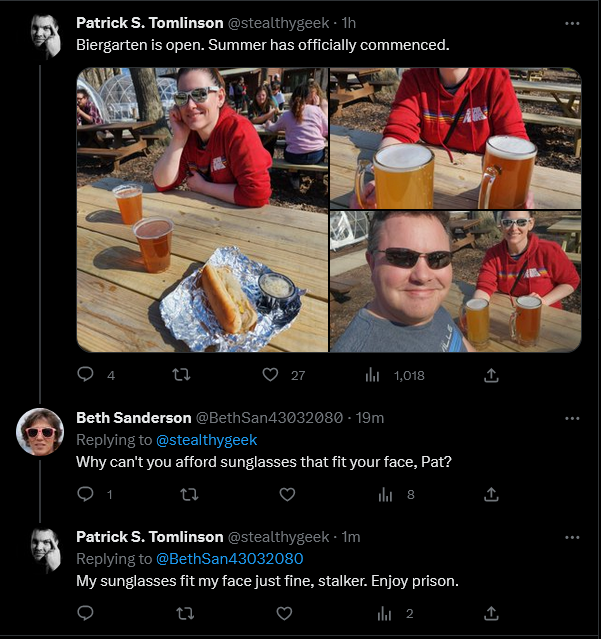This screenshot has width=601, height=639.
Task: Like Beth Sanderson's sunglasses reply
Action: pyautogui.click(x=287, y=494)
